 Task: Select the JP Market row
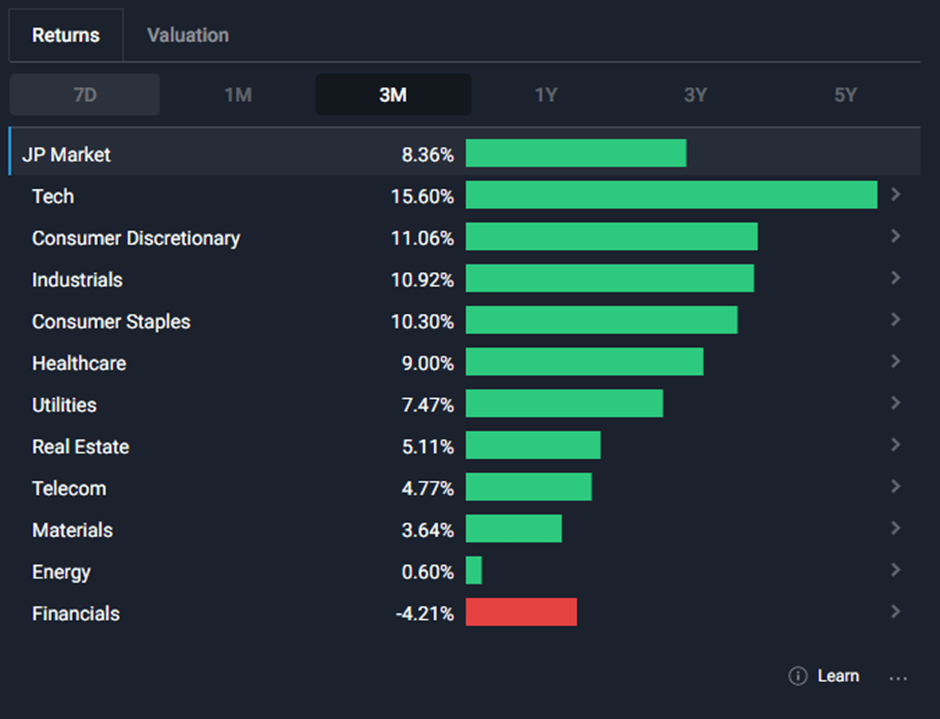(66, 154)
